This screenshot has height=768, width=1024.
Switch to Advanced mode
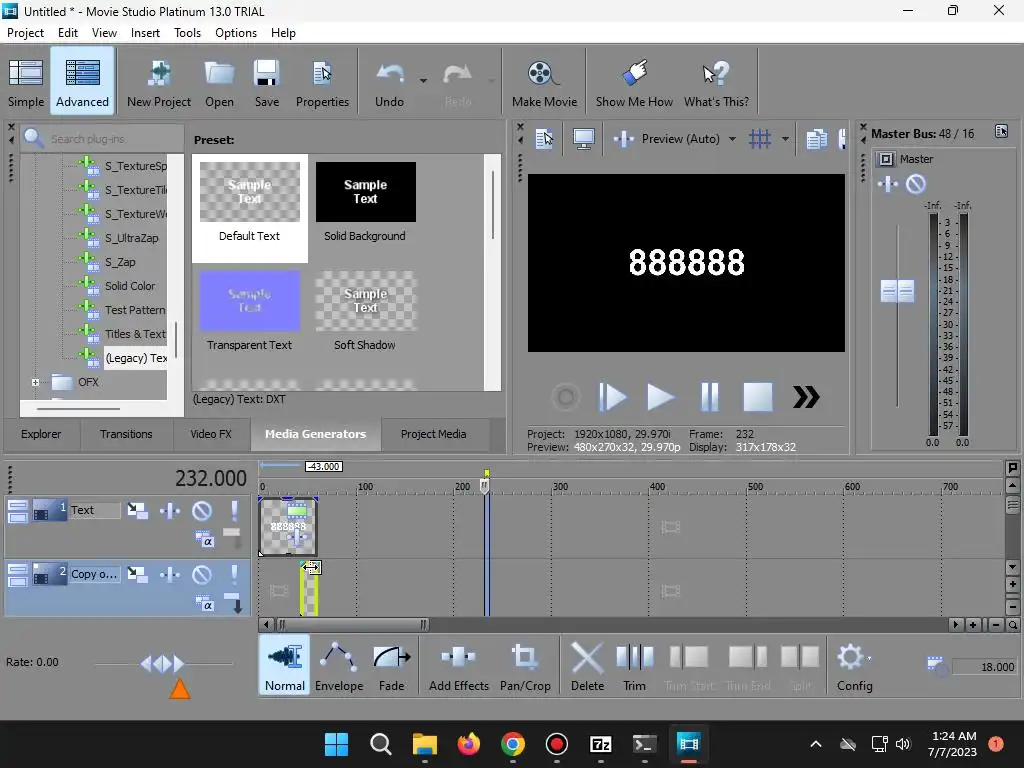pyautogui.click(x=82, y=82)
